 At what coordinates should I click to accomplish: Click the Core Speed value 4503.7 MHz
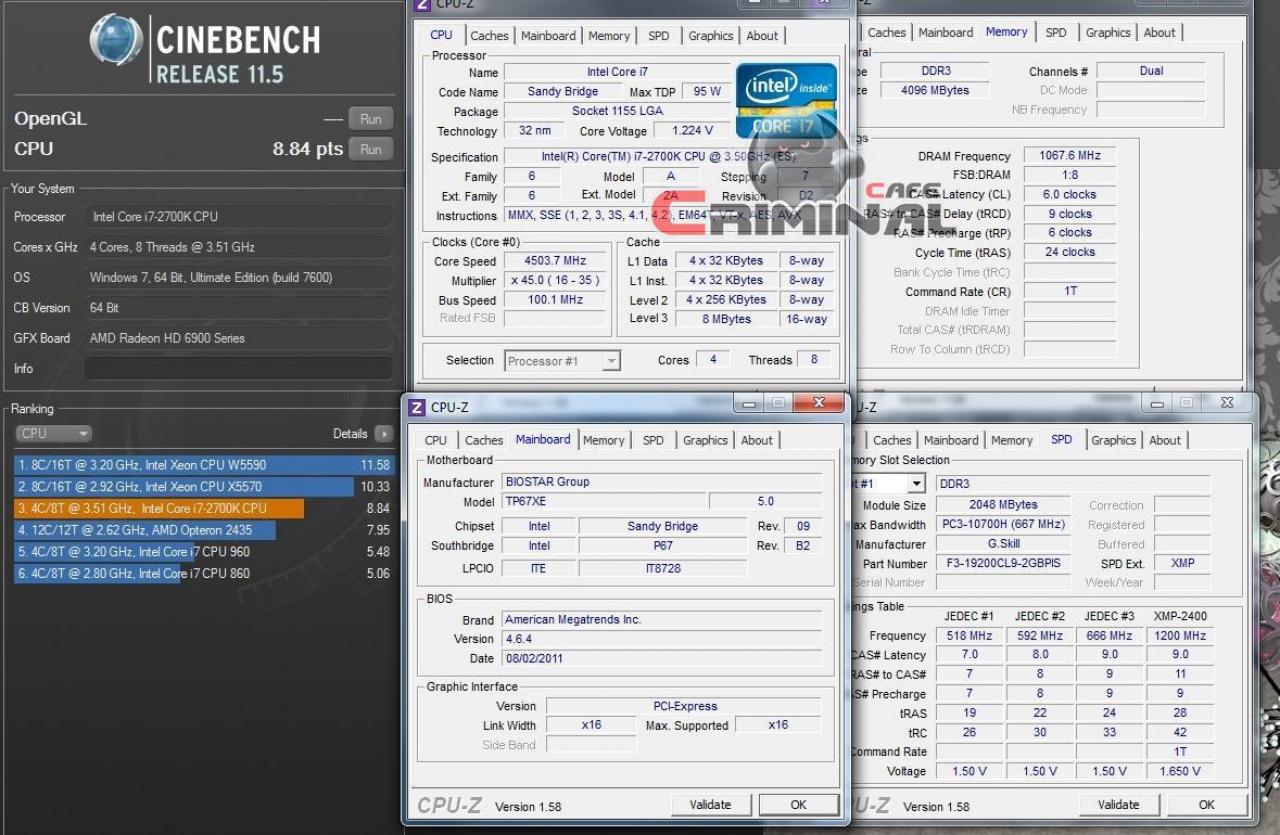(555, 262)
